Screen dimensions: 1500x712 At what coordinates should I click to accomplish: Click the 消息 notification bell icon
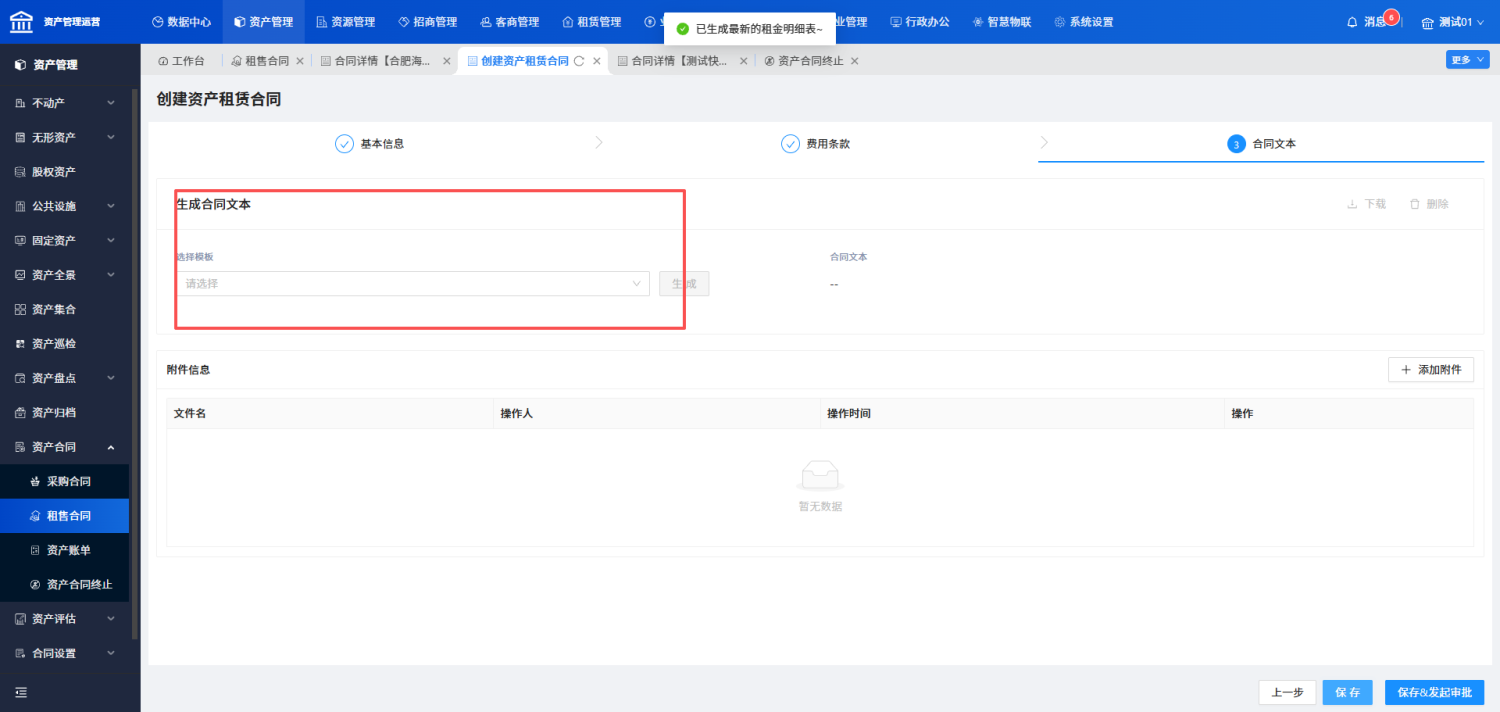pyautogui.click(x=1353, y=22)
